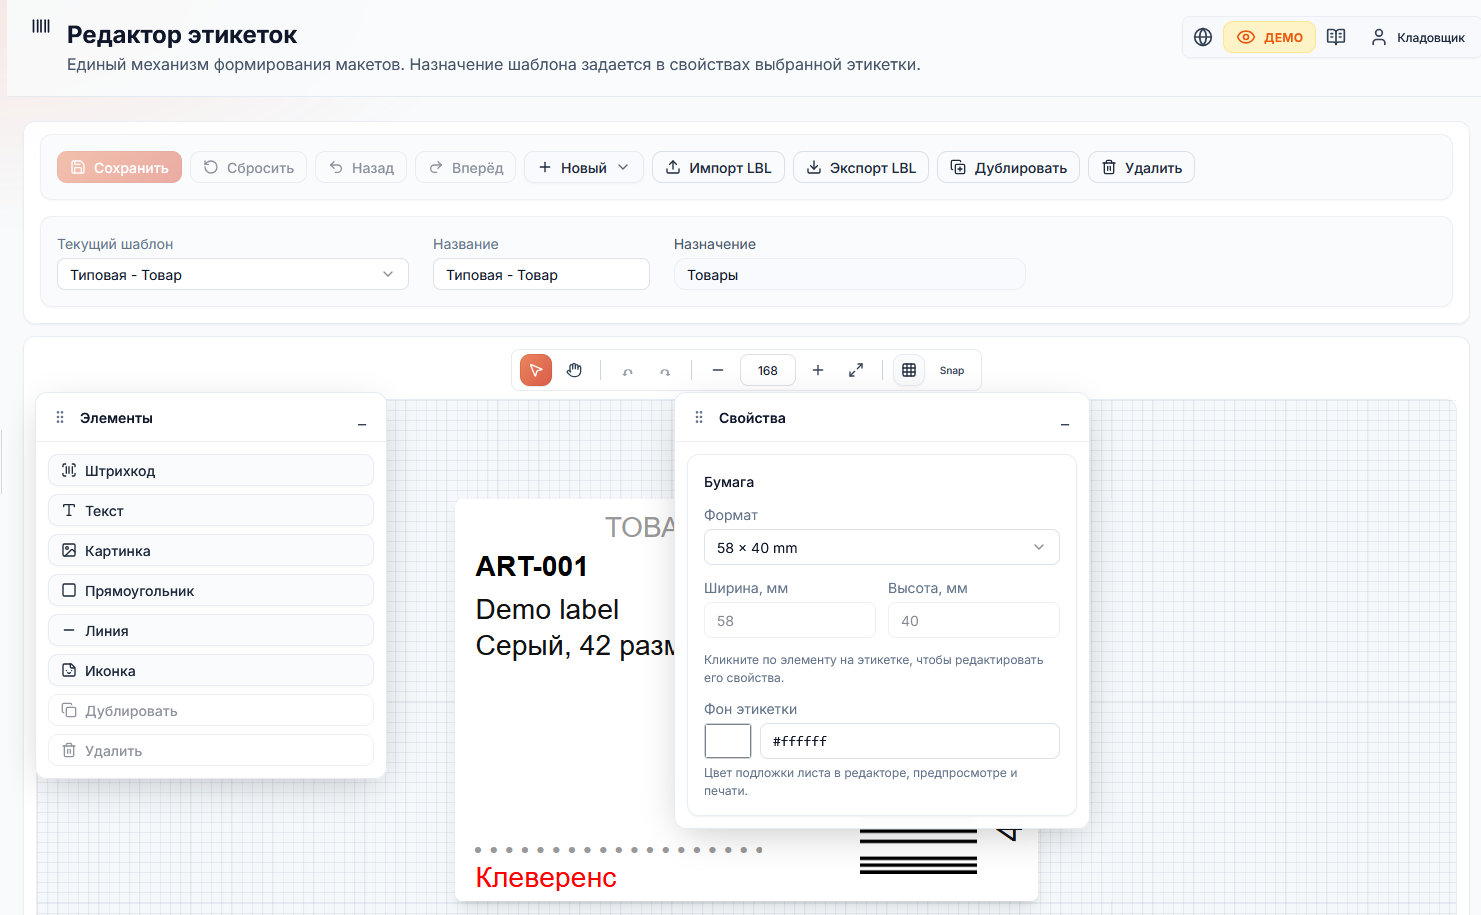Grab Элементы panel drag handle

60,418
